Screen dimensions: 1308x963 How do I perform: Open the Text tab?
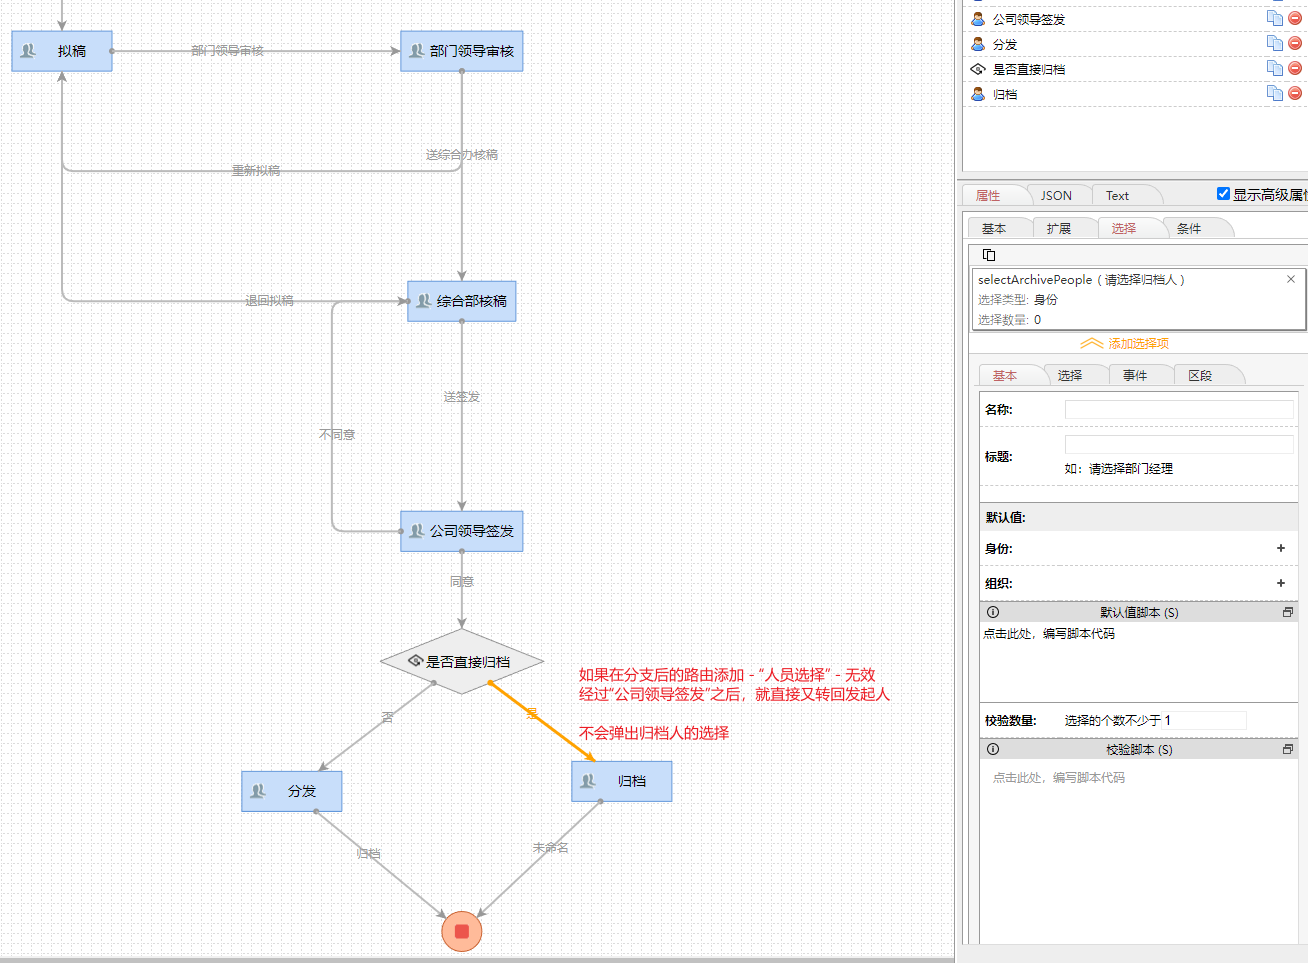pos(1118,196)
